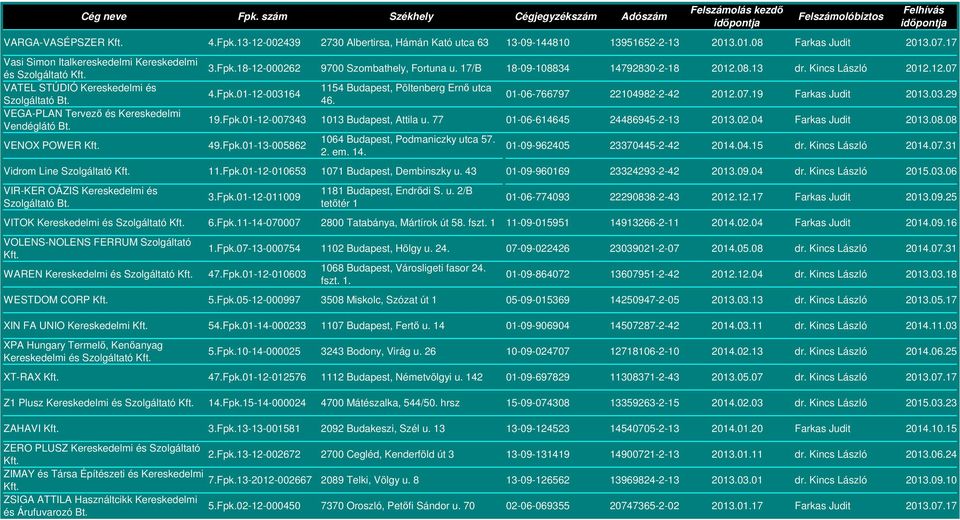The width and height of the screenshot is (960, 520).
Task: Select 'XPA Hungary Termelő' company cell
Action: click(x=83, y=352)
